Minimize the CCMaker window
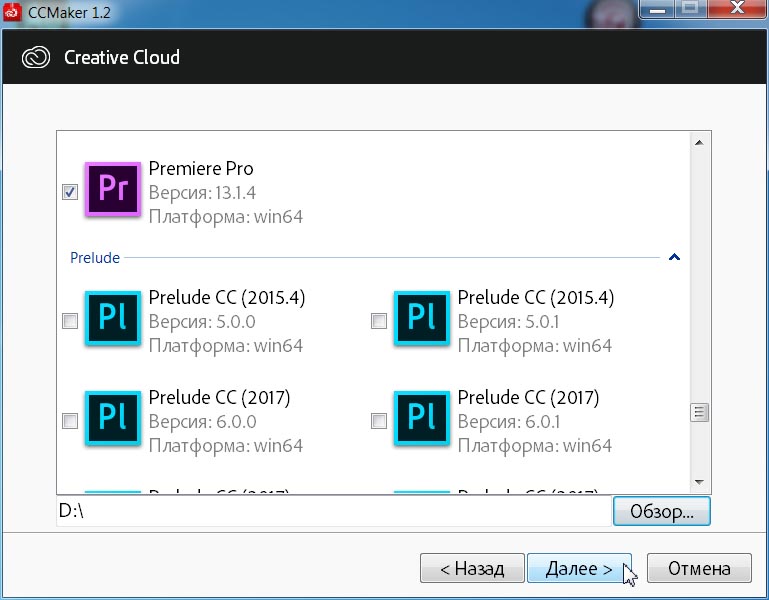Image resolution: width=769 pixels, height=600 pixels. pos(657,9)
